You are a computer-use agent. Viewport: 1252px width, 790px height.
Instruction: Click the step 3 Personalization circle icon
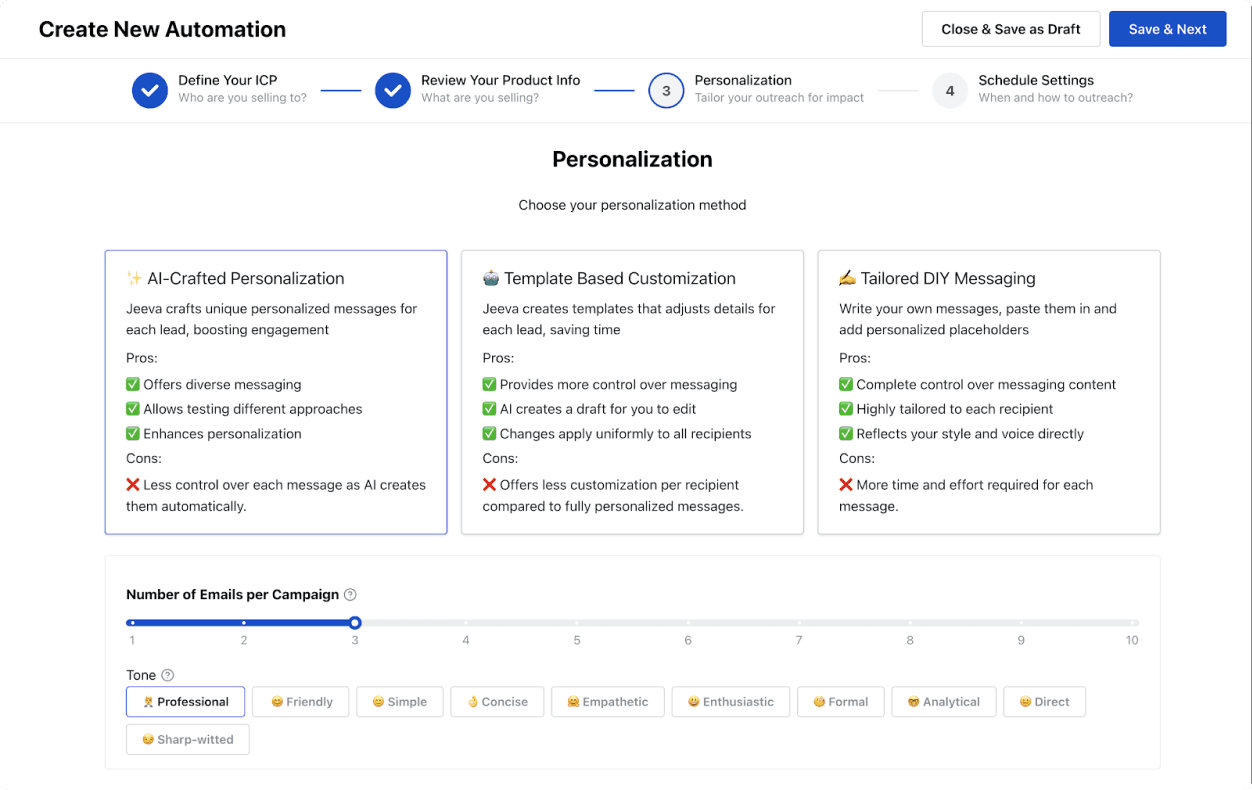pyautogui.click(x=666, y=90)
